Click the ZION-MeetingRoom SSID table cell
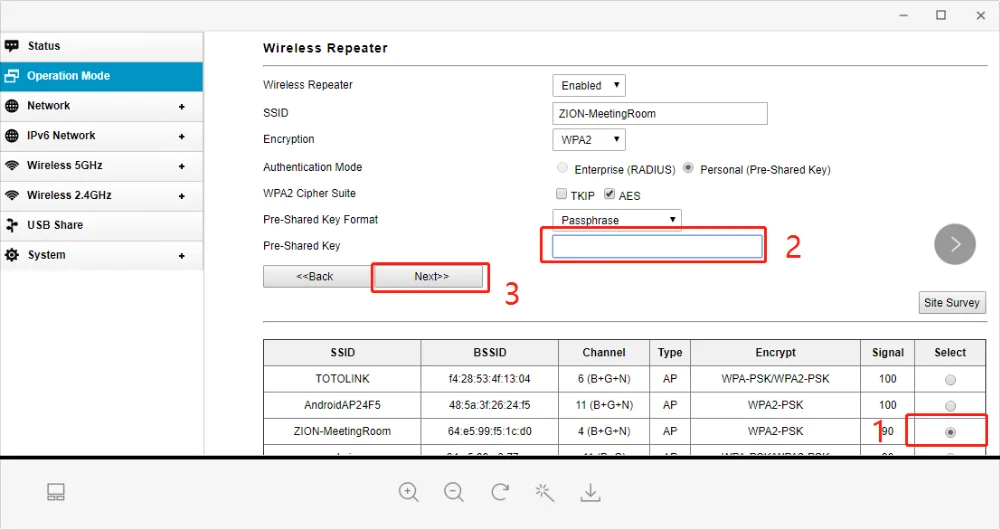Screen dimensions: 1000x530 342,431
